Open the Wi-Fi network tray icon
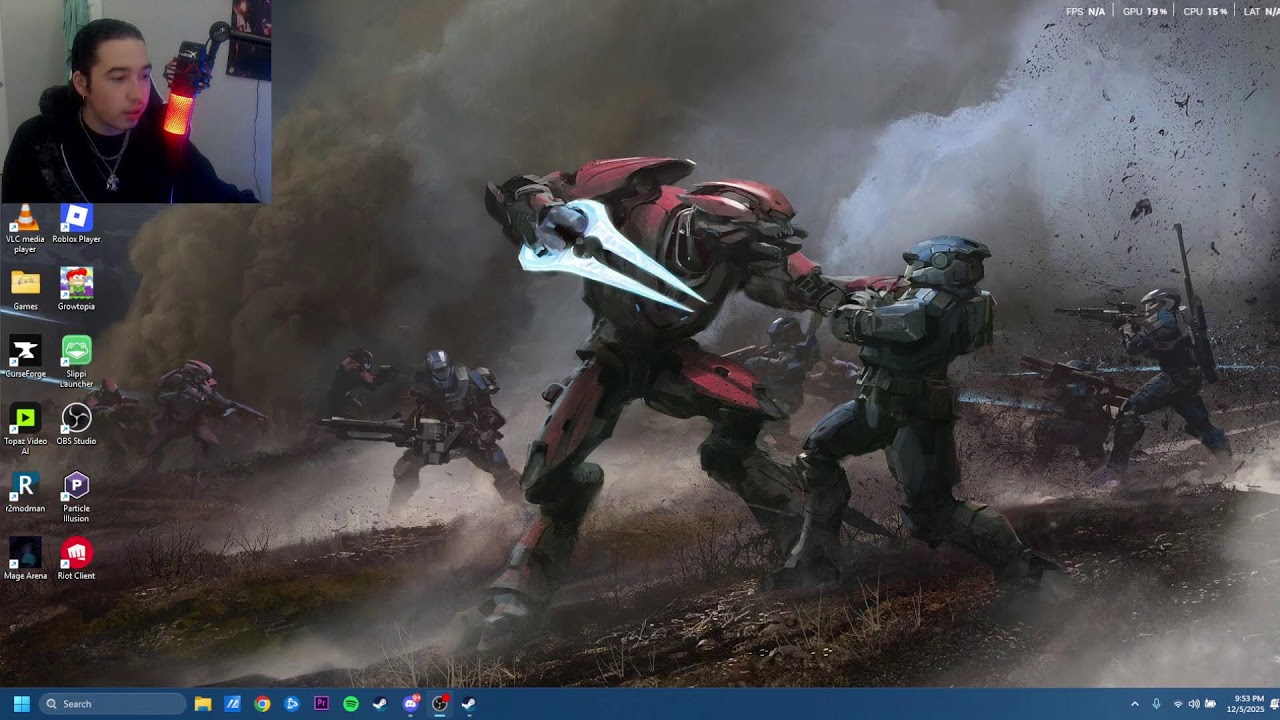This screenshot has height=720, width=1280. (1178, 704)
